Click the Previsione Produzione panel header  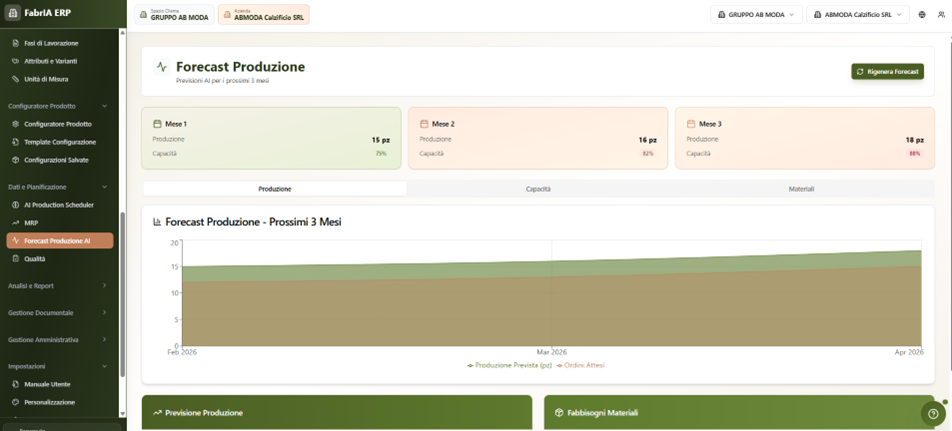click(x=337, y=413)
